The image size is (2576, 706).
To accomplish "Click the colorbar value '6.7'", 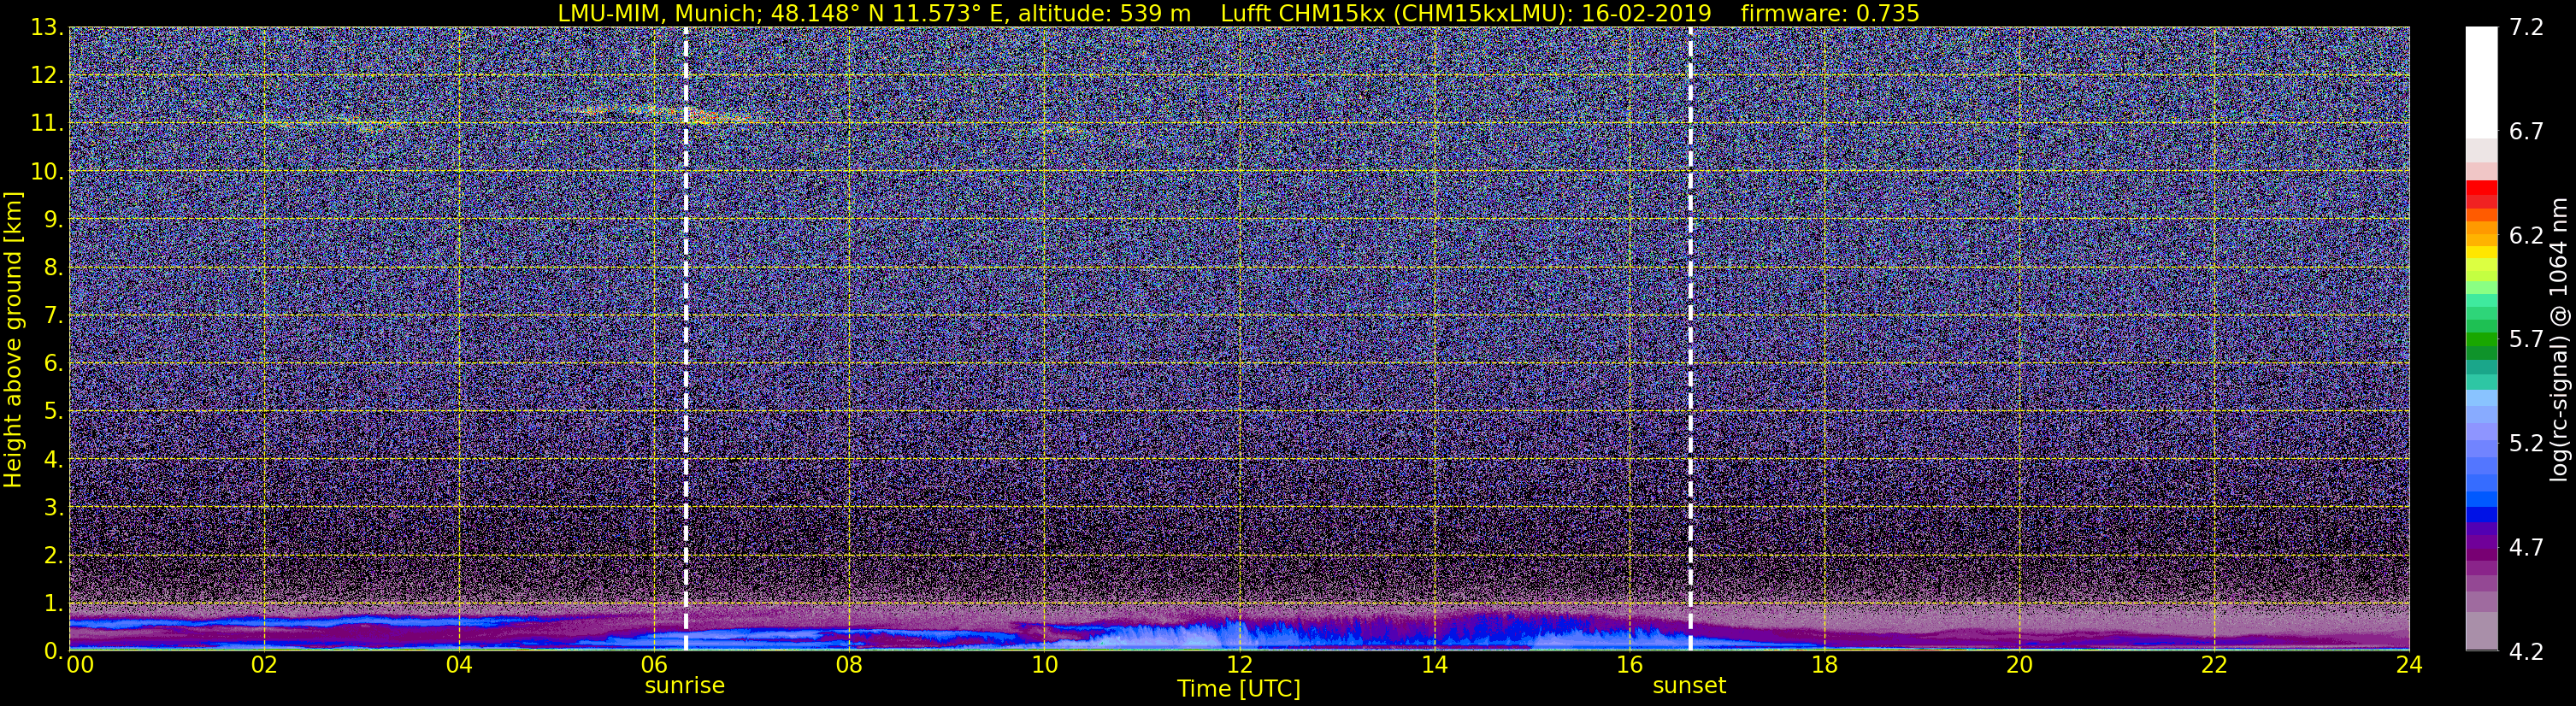I will click(x=2526, y=132).
